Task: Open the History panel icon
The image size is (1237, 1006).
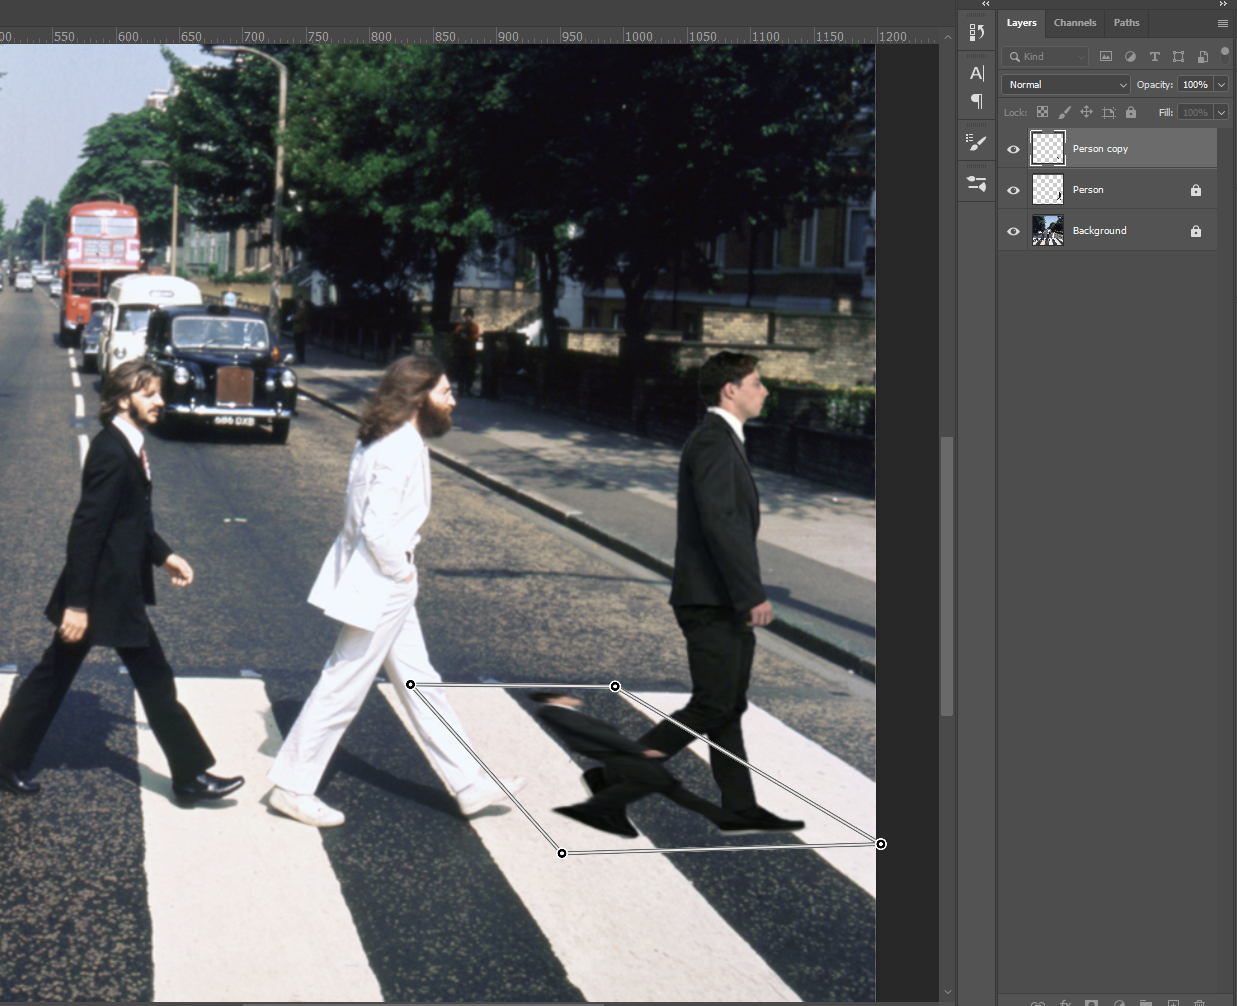Action: point(977,32)
